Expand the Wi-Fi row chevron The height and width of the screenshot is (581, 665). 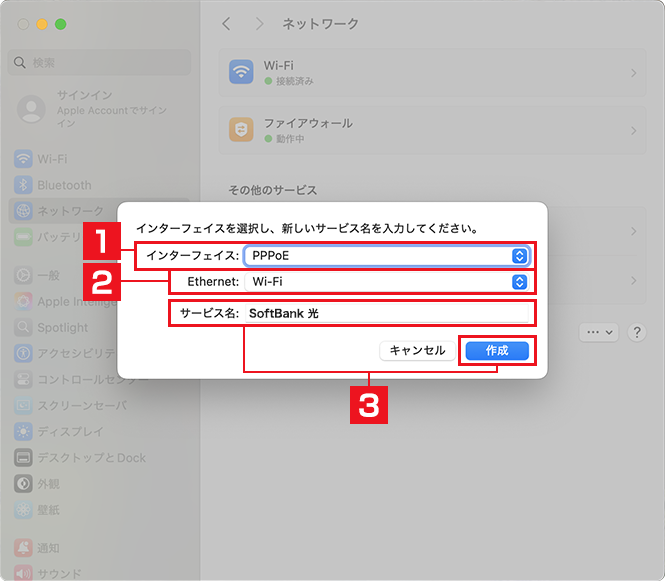(634, 73)
